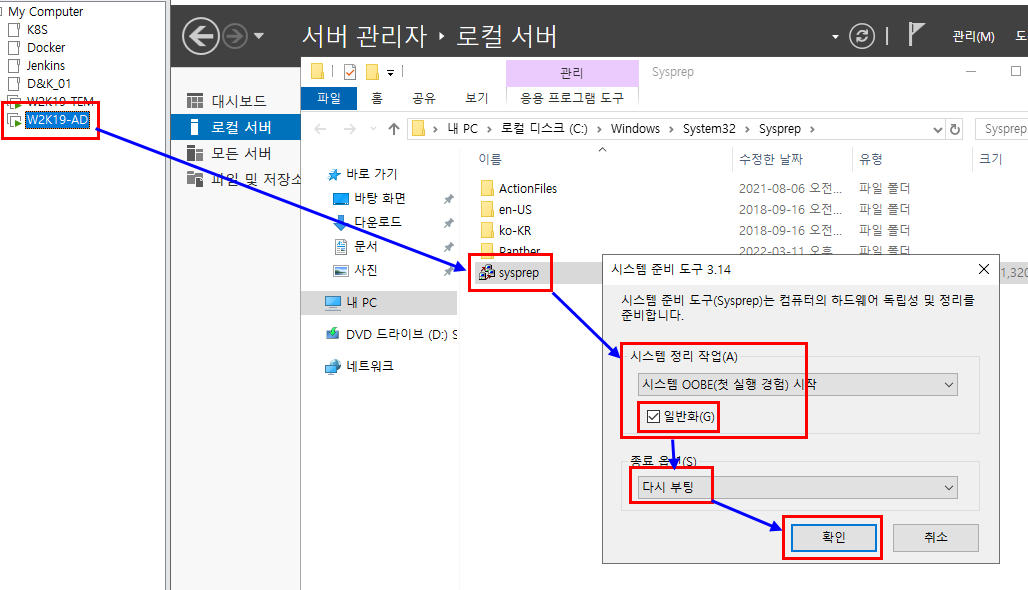1028x590 pixels.
Task: Click the 취소 button in Sysprep dialog
Action: coord(936,538)
